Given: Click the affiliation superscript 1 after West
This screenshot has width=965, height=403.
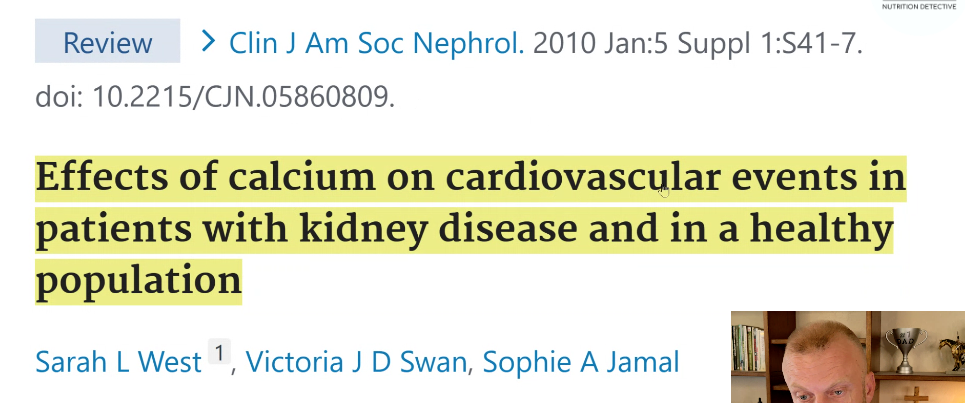Looking at the screenshot, I should tap(219, 352).
